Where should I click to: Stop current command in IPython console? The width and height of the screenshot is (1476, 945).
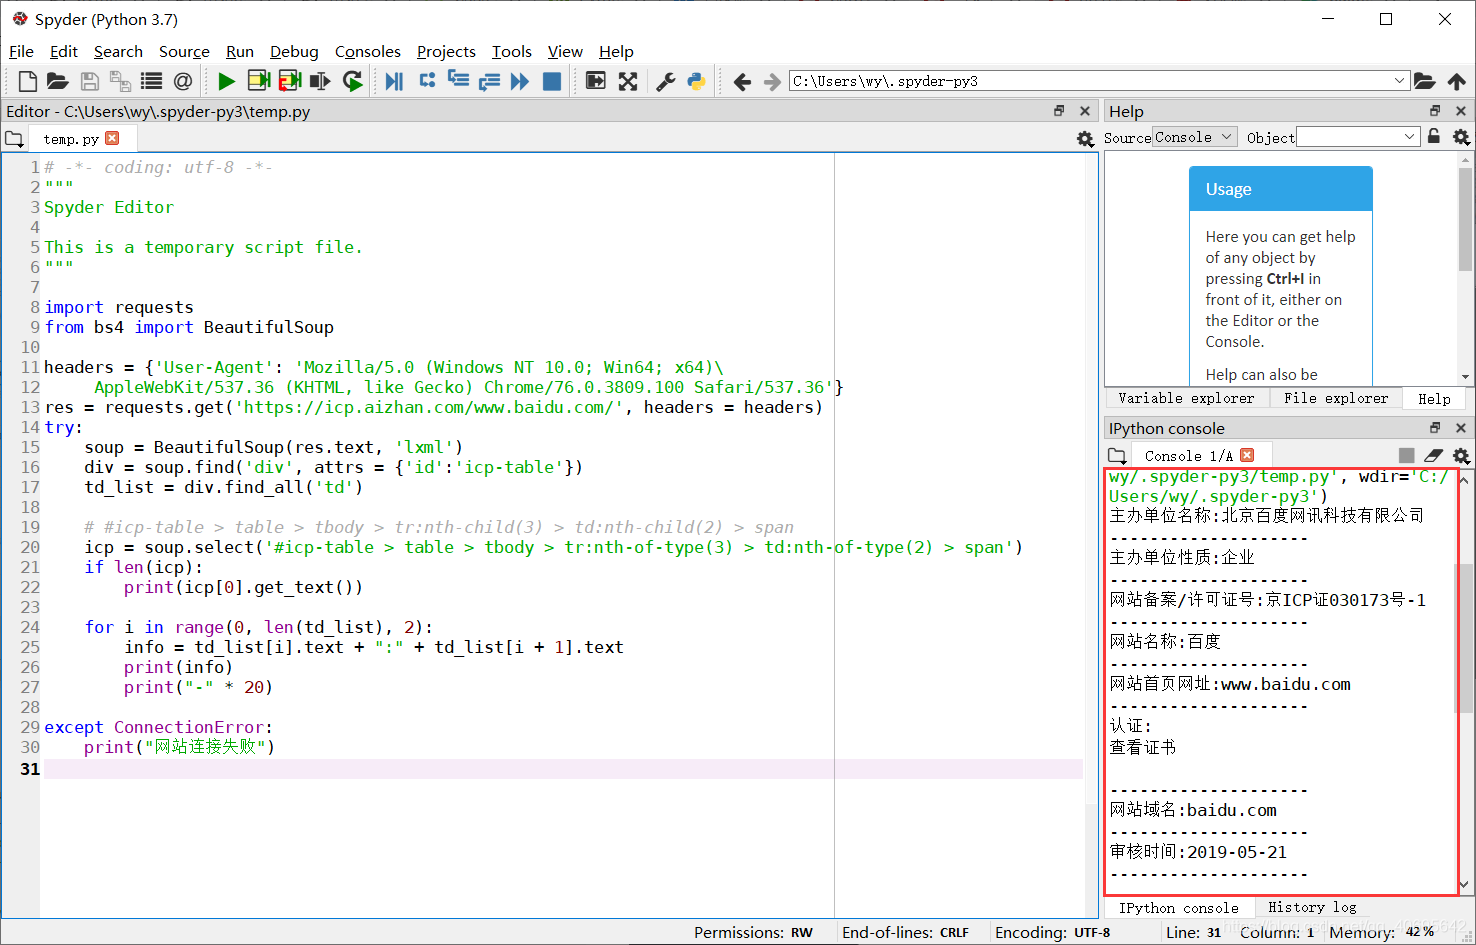pyautogui.click(x=1406, y=456)
